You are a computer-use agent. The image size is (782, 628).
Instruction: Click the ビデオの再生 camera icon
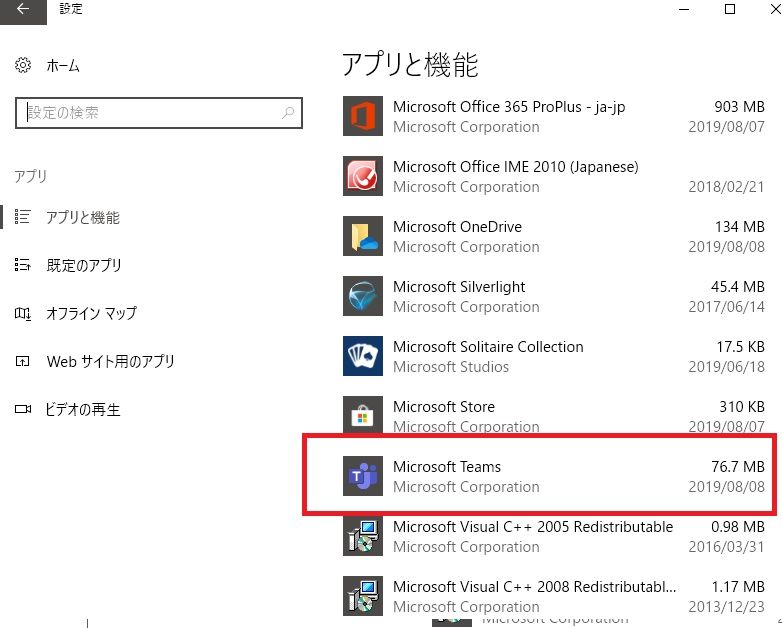(x=22, y=409)
